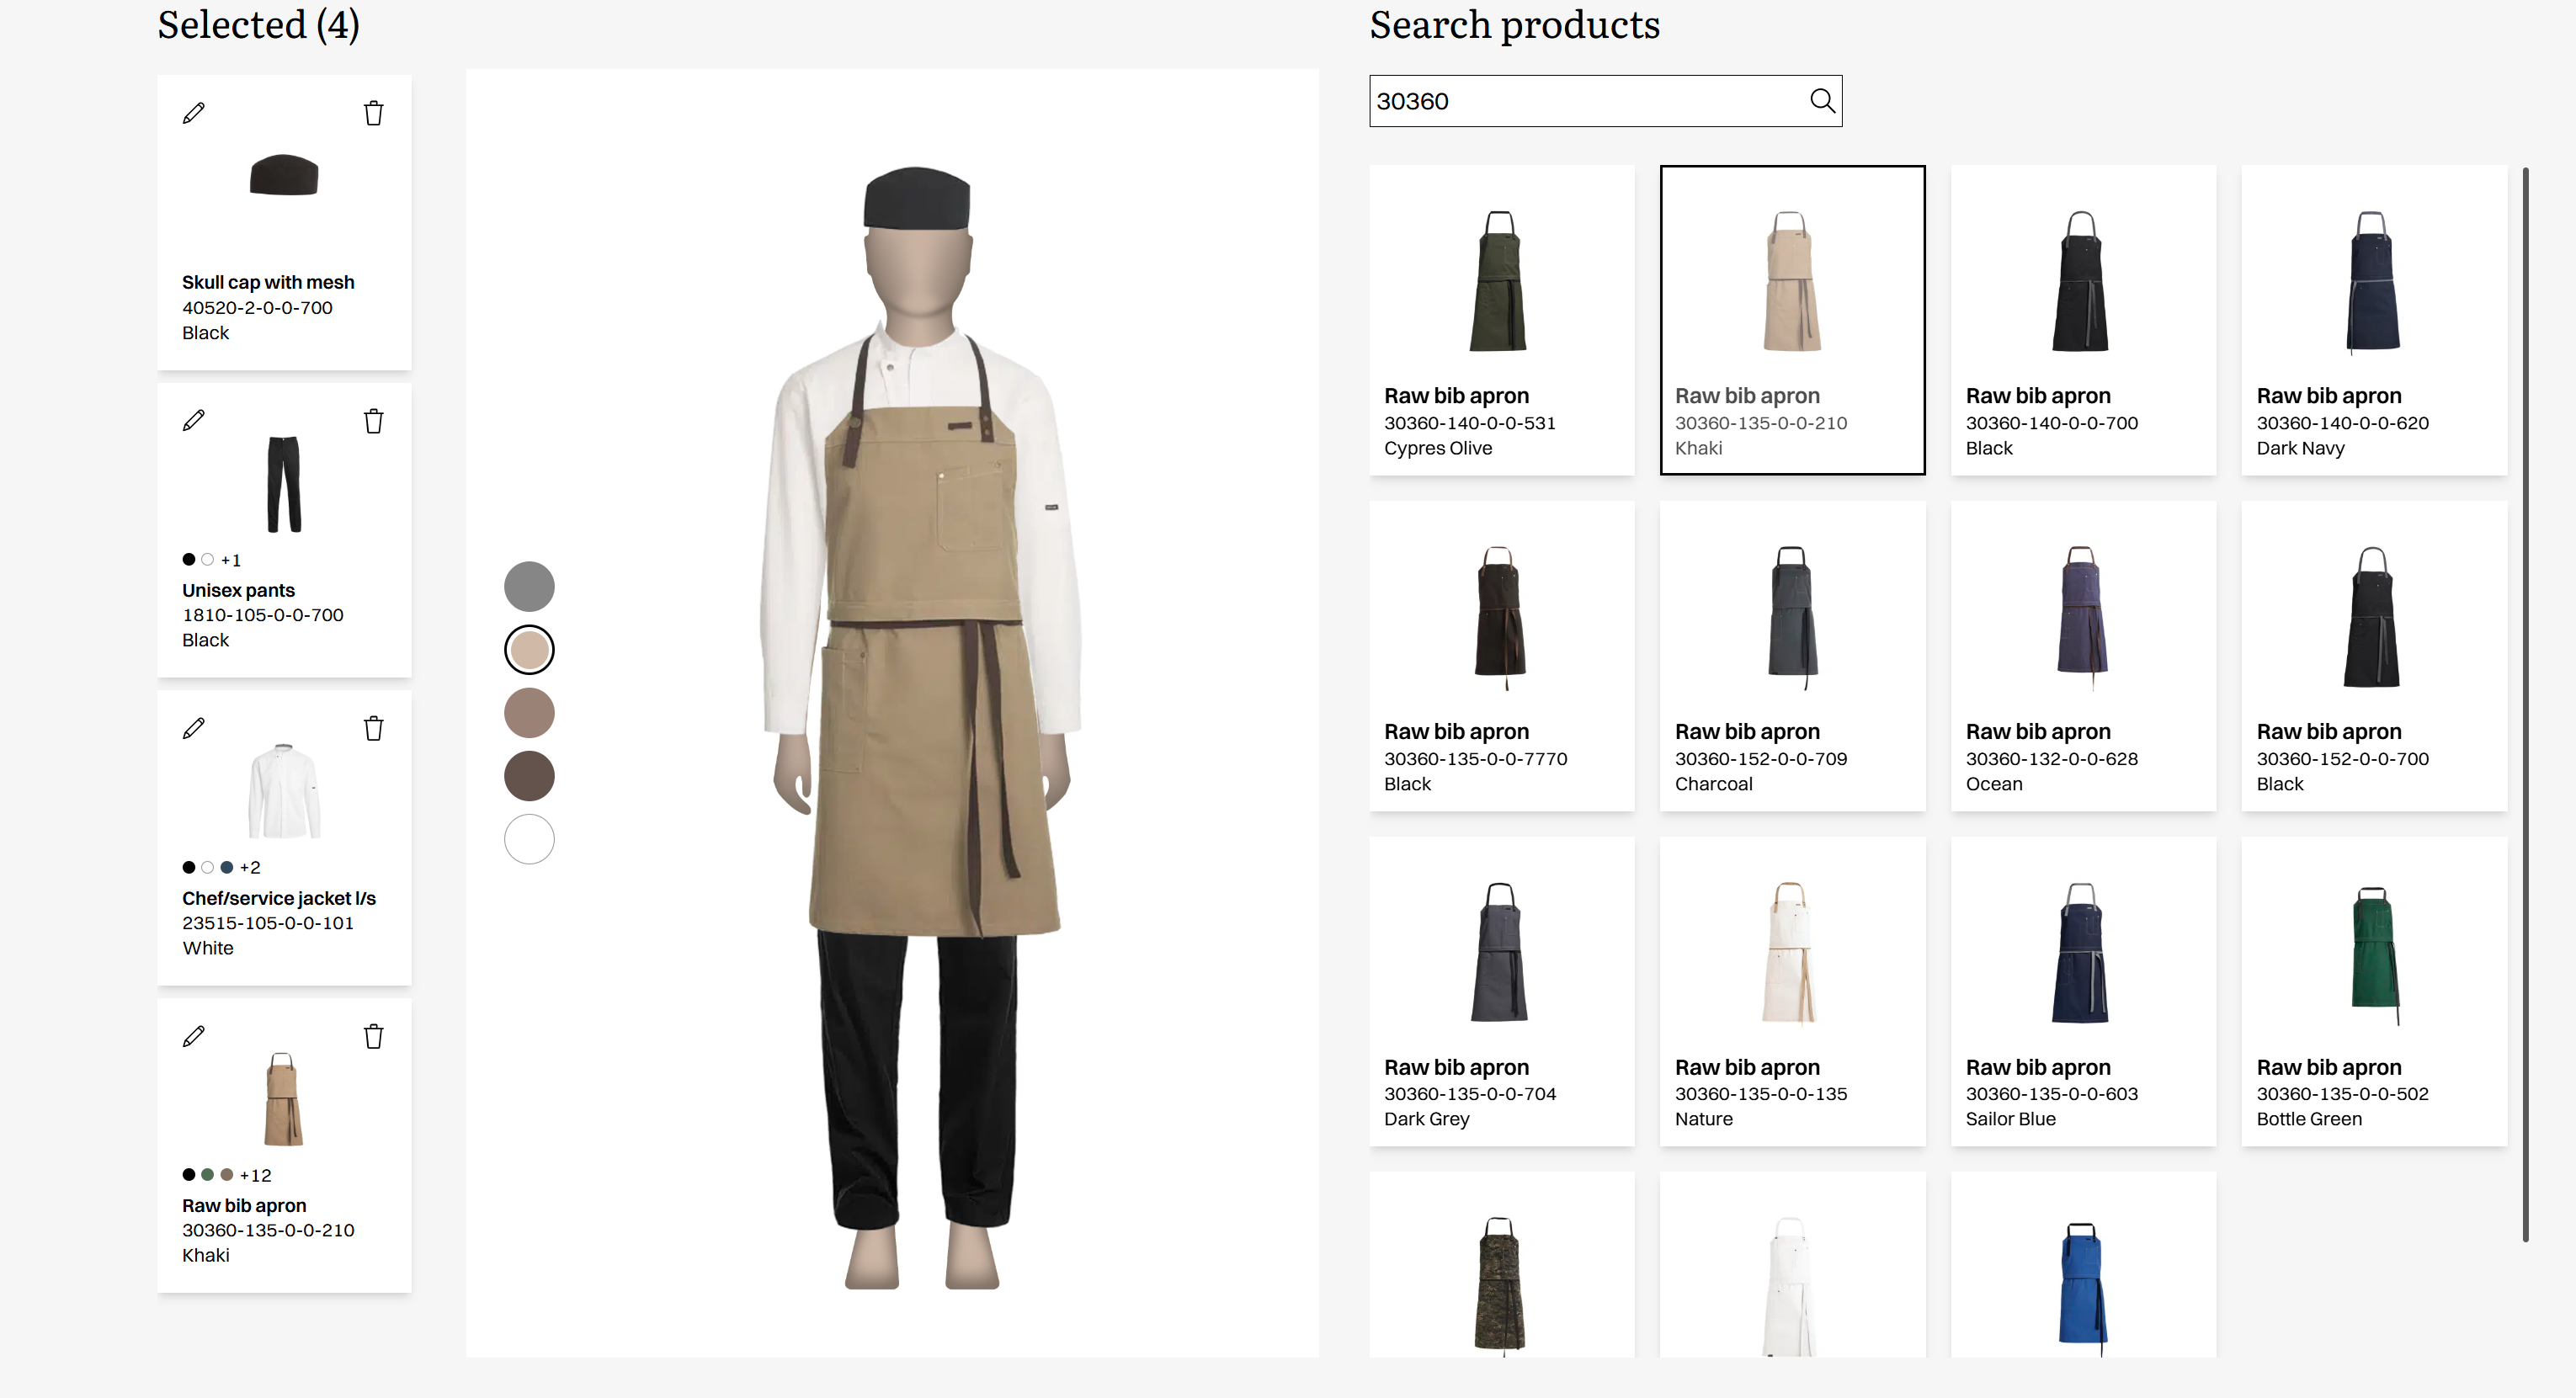This screenshot has width=2576, height=1398.
Task: Open Raw bib apron 30360-135-0-0-7770 Black
Action: [x=1502, y=656]
